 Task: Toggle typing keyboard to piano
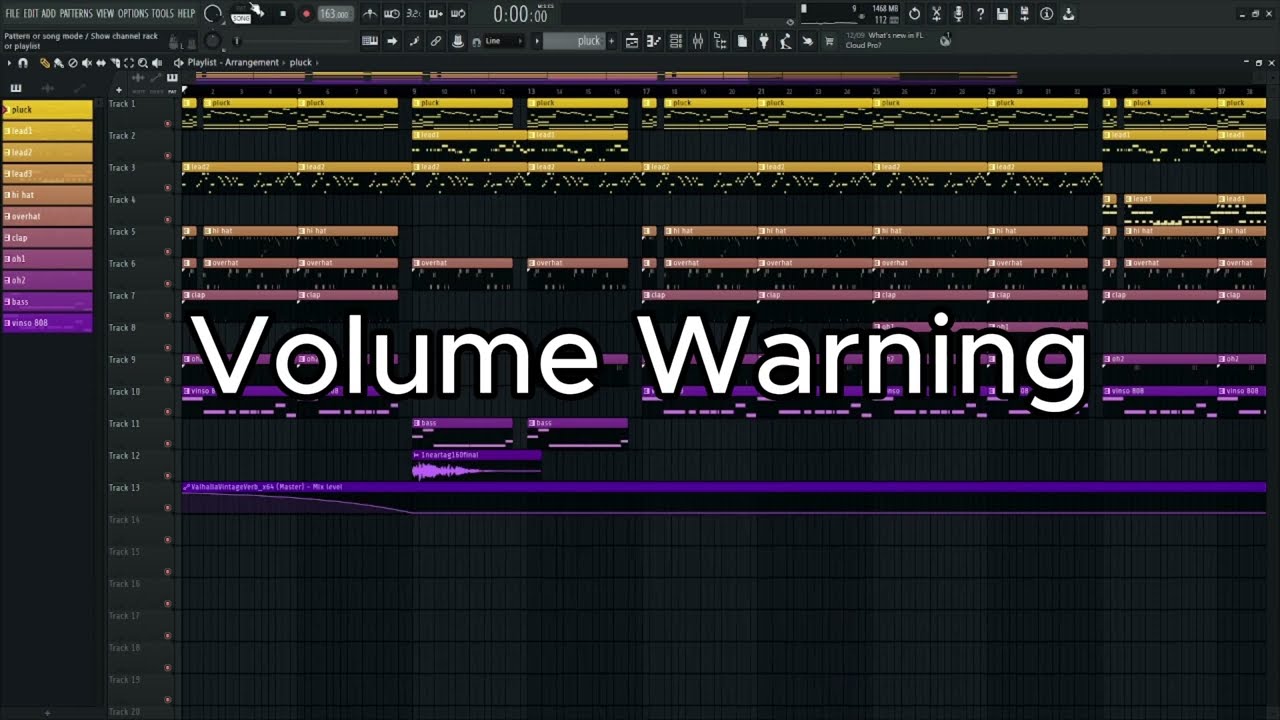click(370, 41)
